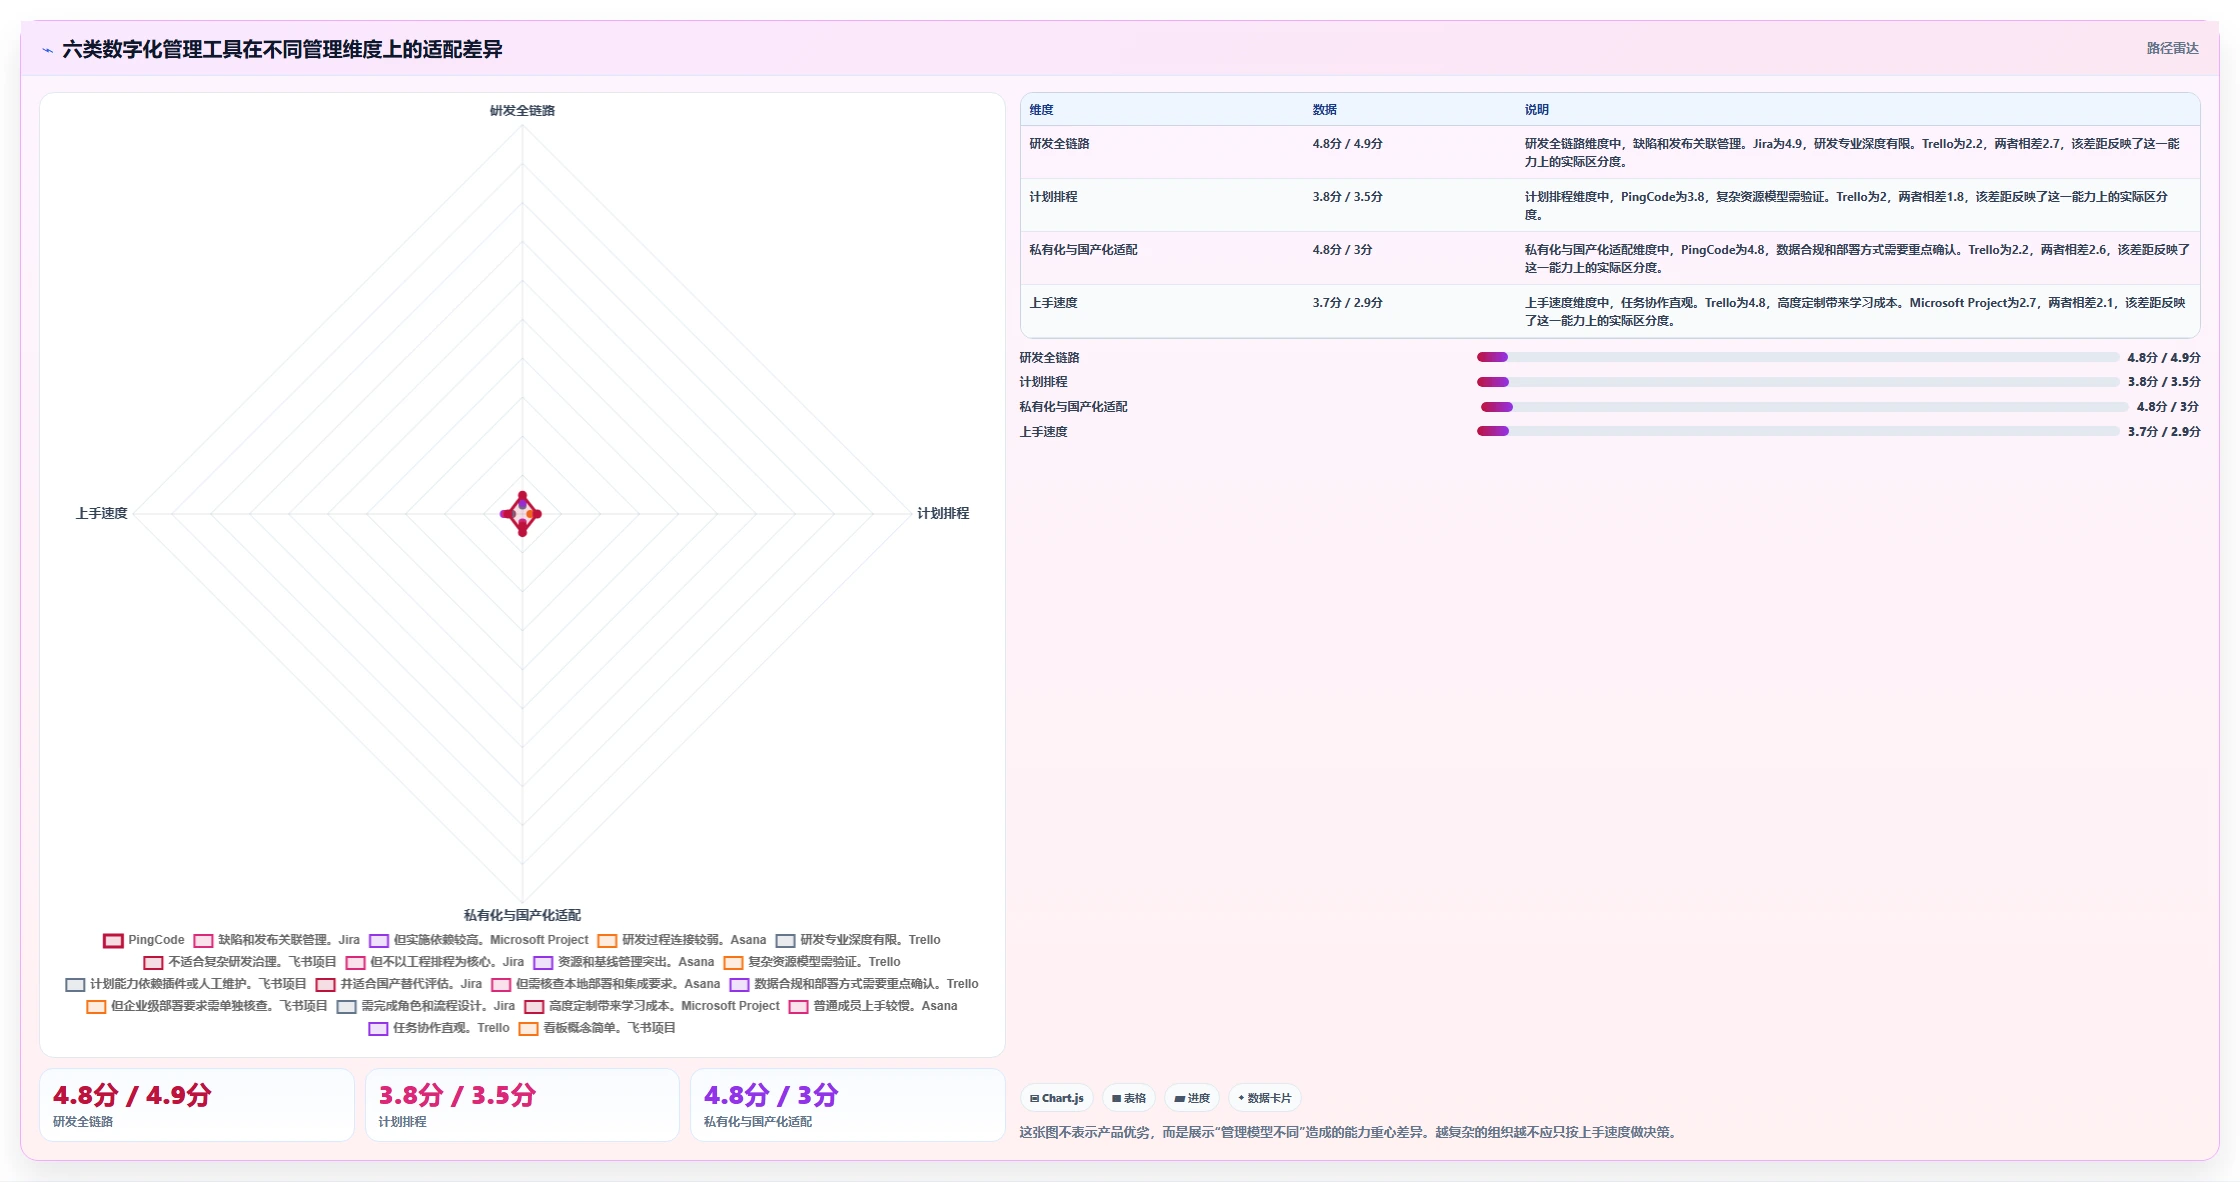
Task: Click the icon beside the chart title
Action: (47, 50)
